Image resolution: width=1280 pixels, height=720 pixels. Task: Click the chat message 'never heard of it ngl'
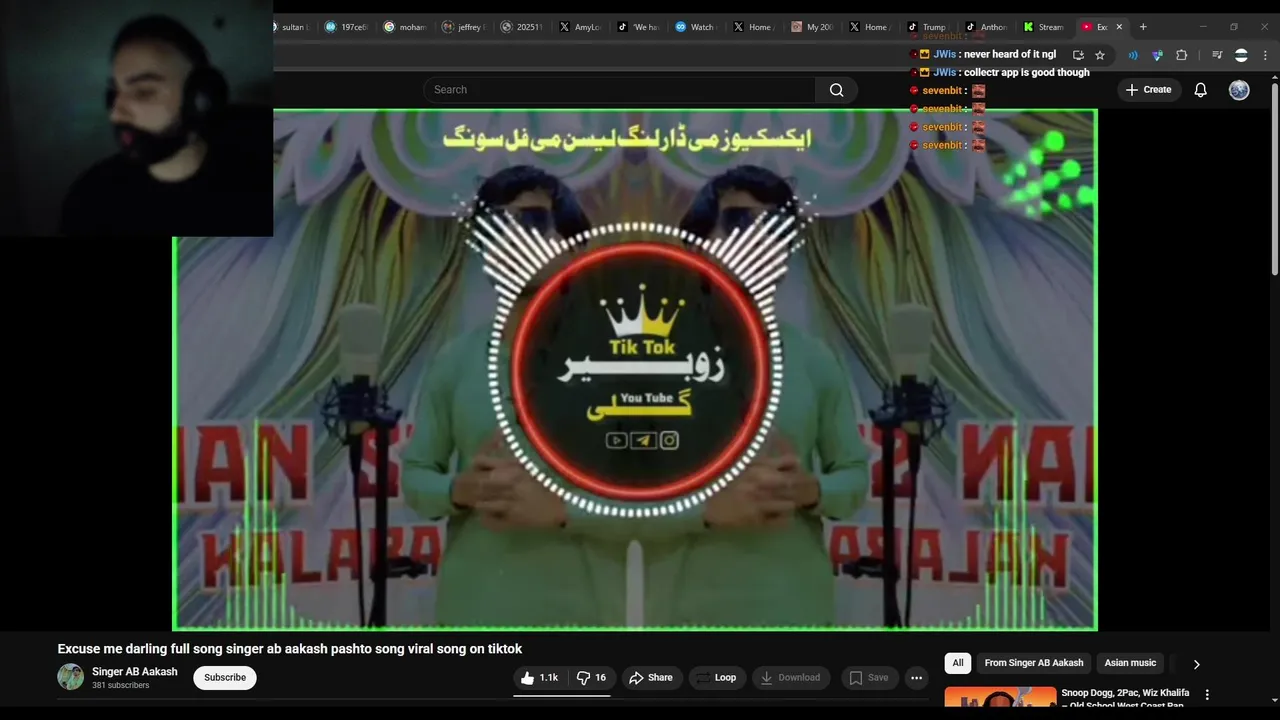coord(1009,54)
